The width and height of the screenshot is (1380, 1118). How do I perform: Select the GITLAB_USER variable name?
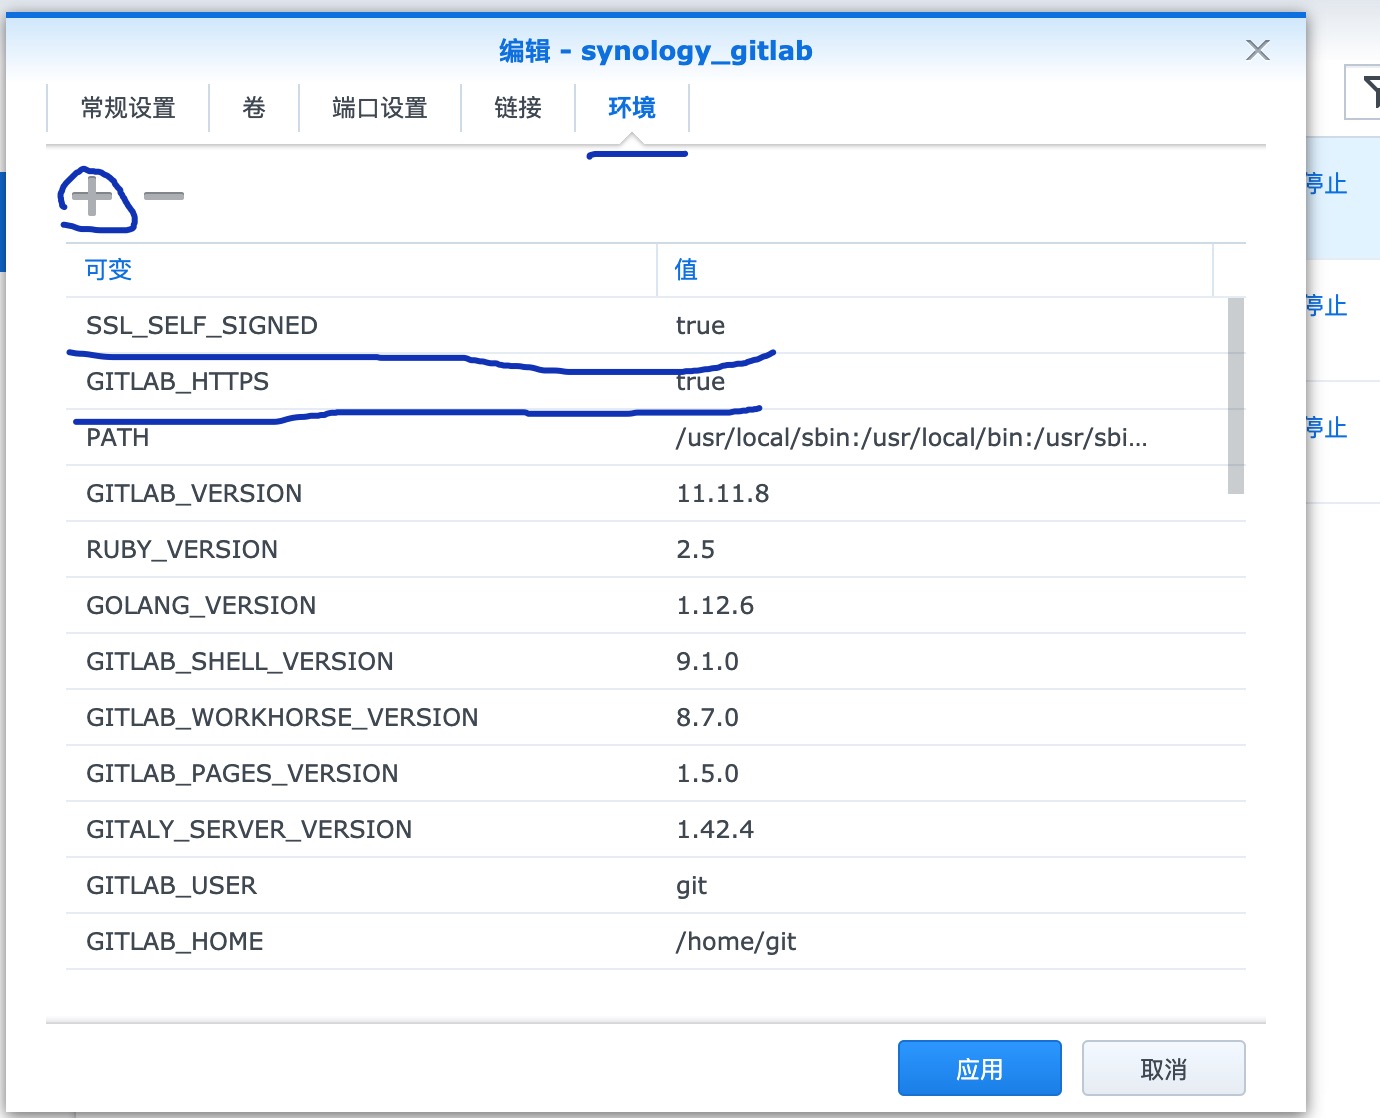click(x=171, y=886)
